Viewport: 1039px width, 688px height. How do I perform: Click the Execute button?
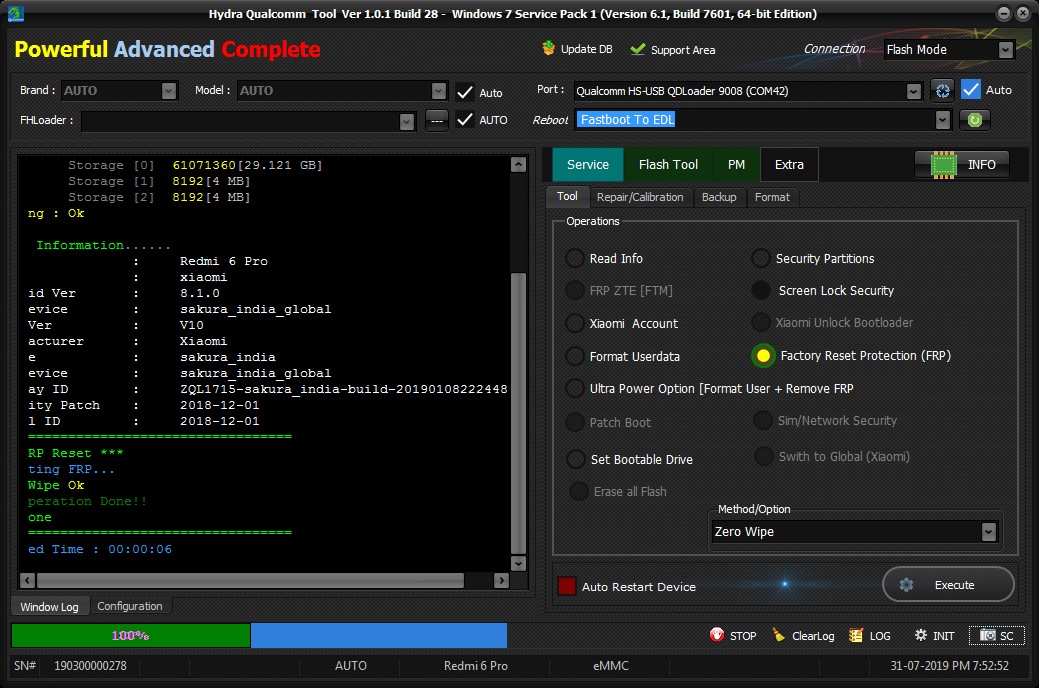[948, 585]
